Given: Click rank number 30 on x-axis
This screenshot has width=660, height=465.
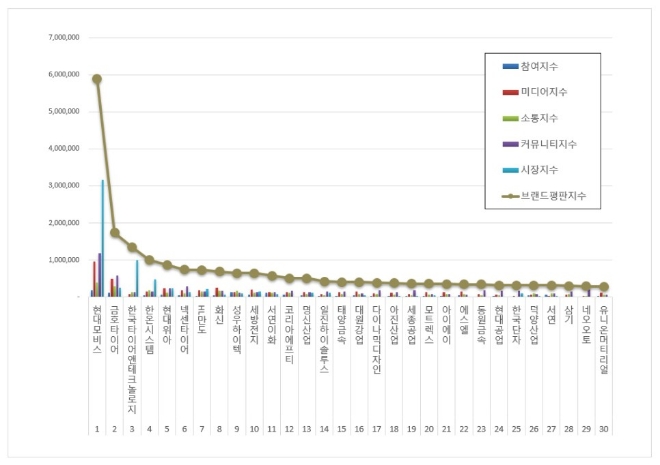Looking at the screenshot, I should point(604,427).
